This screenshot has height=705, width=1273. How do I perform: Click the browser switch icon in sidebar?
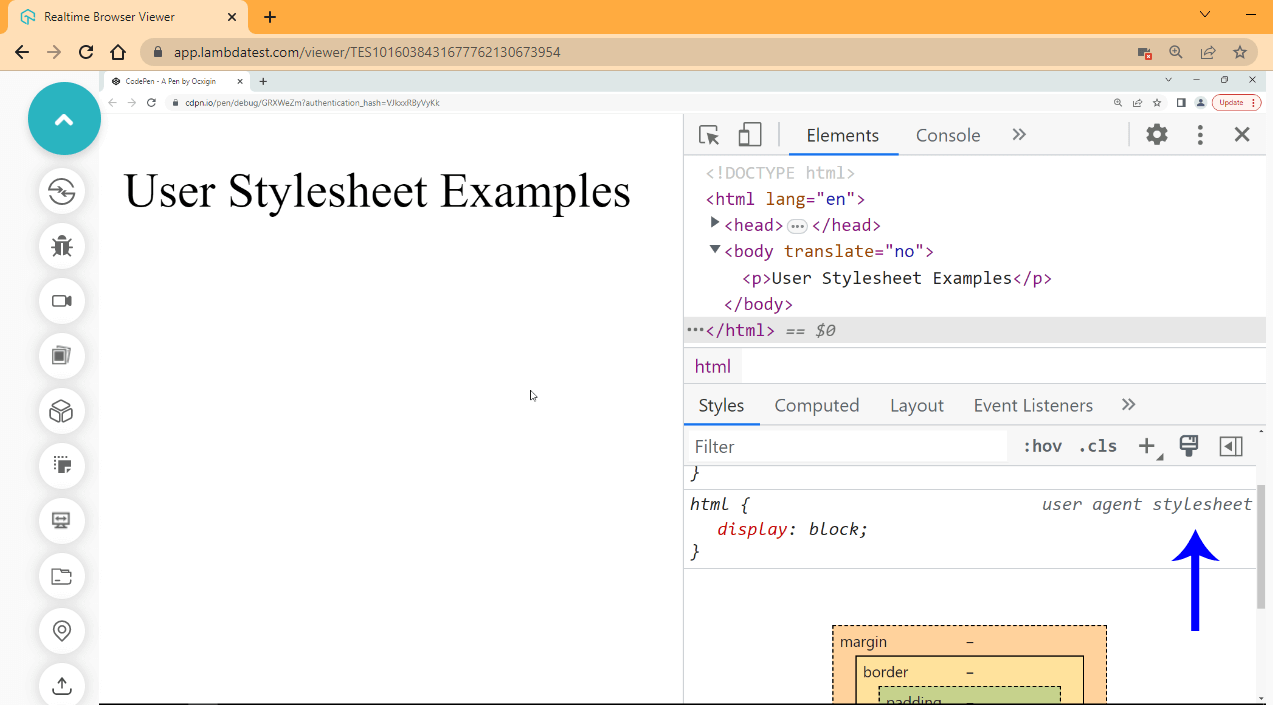62,191
